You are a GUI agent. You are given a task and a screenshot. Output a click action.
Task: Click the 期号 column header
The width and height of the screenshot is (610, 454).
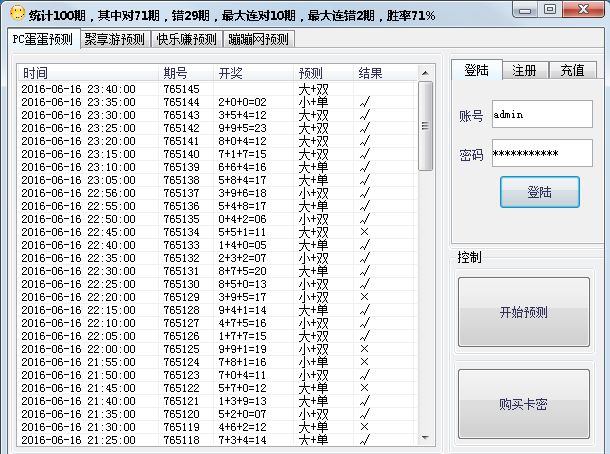point(186,73)
